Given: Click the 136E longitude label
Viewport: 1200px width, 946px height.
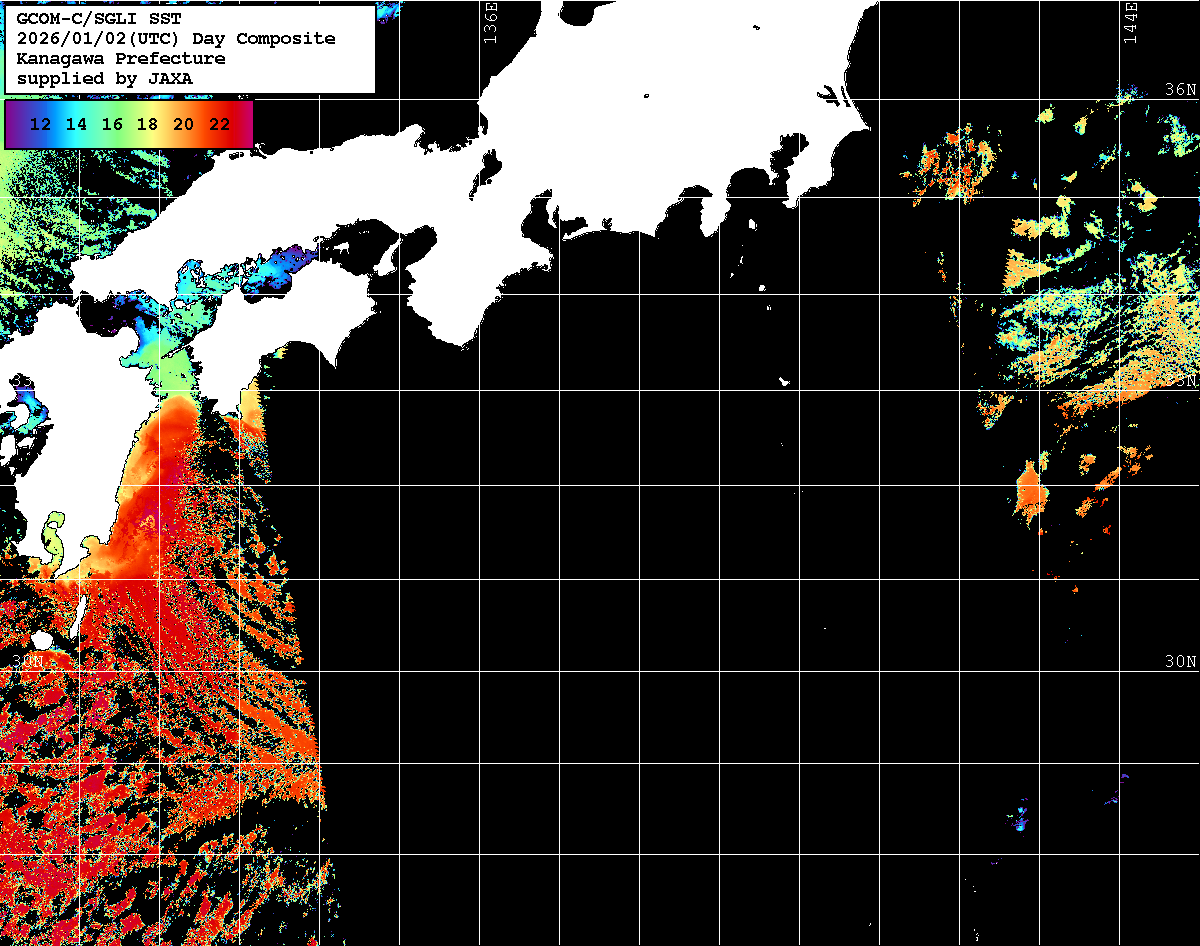Looking at the screenshot, I should [489, 22].
